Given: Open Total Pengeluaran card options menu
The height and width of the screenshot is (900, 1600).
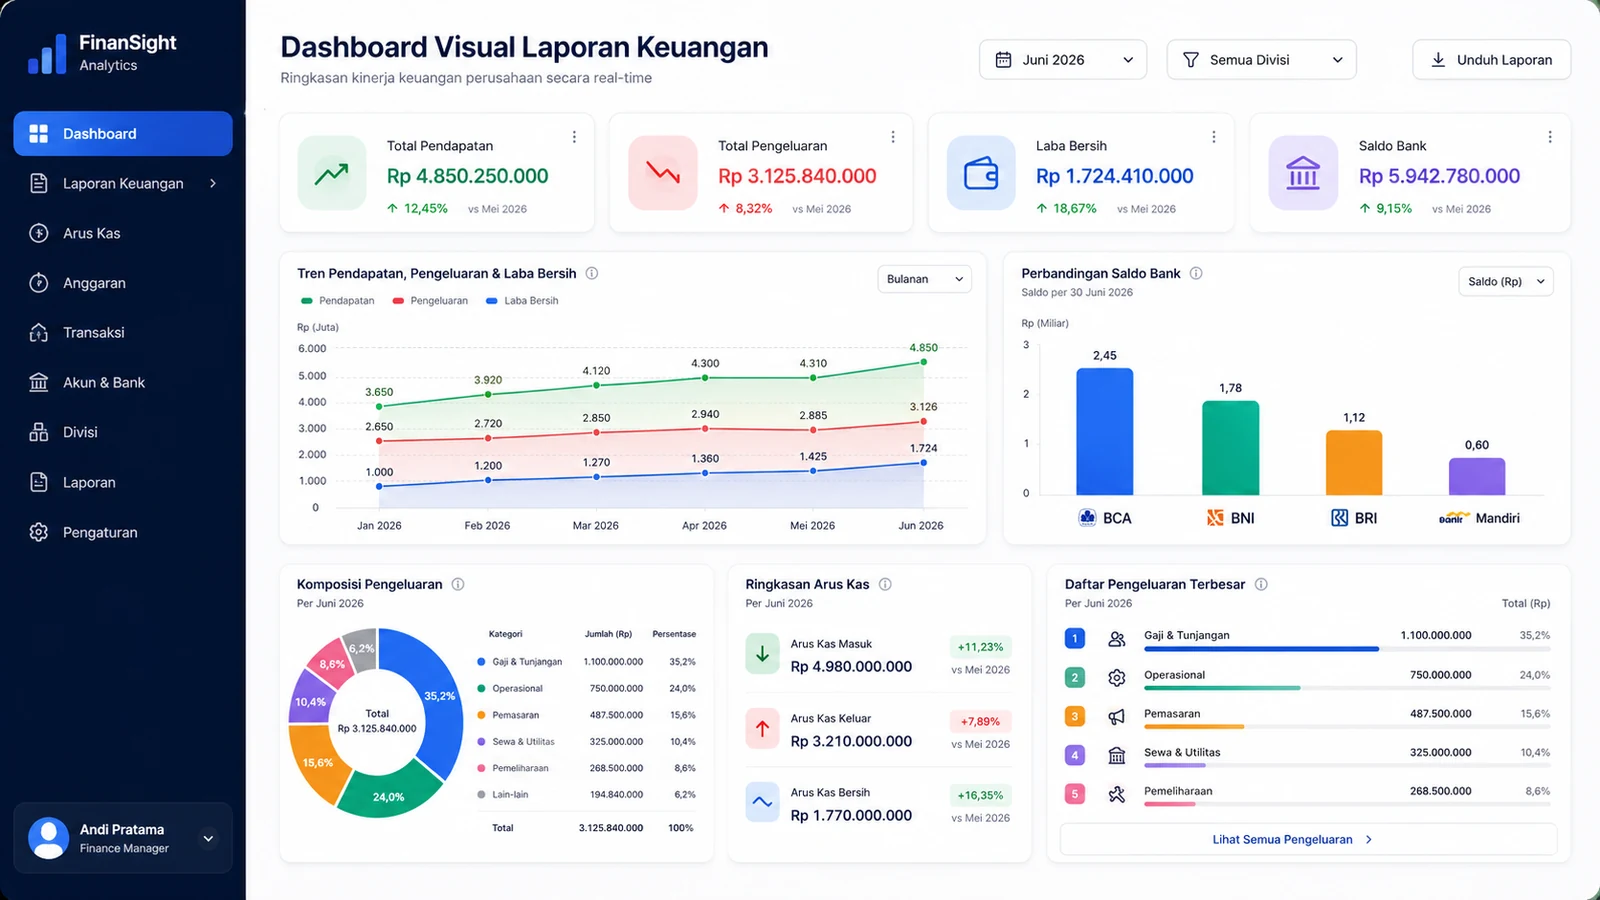Looking at the screenshot, I should click(x=893, y=137).
